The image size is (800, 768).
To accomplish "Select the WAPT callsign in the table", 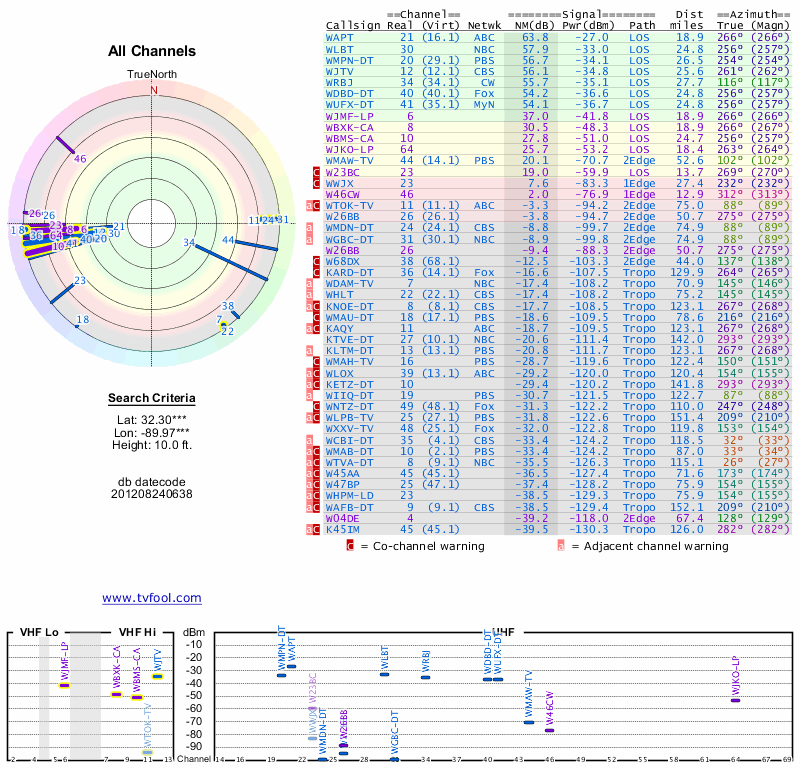I will [x=340, y=38].
